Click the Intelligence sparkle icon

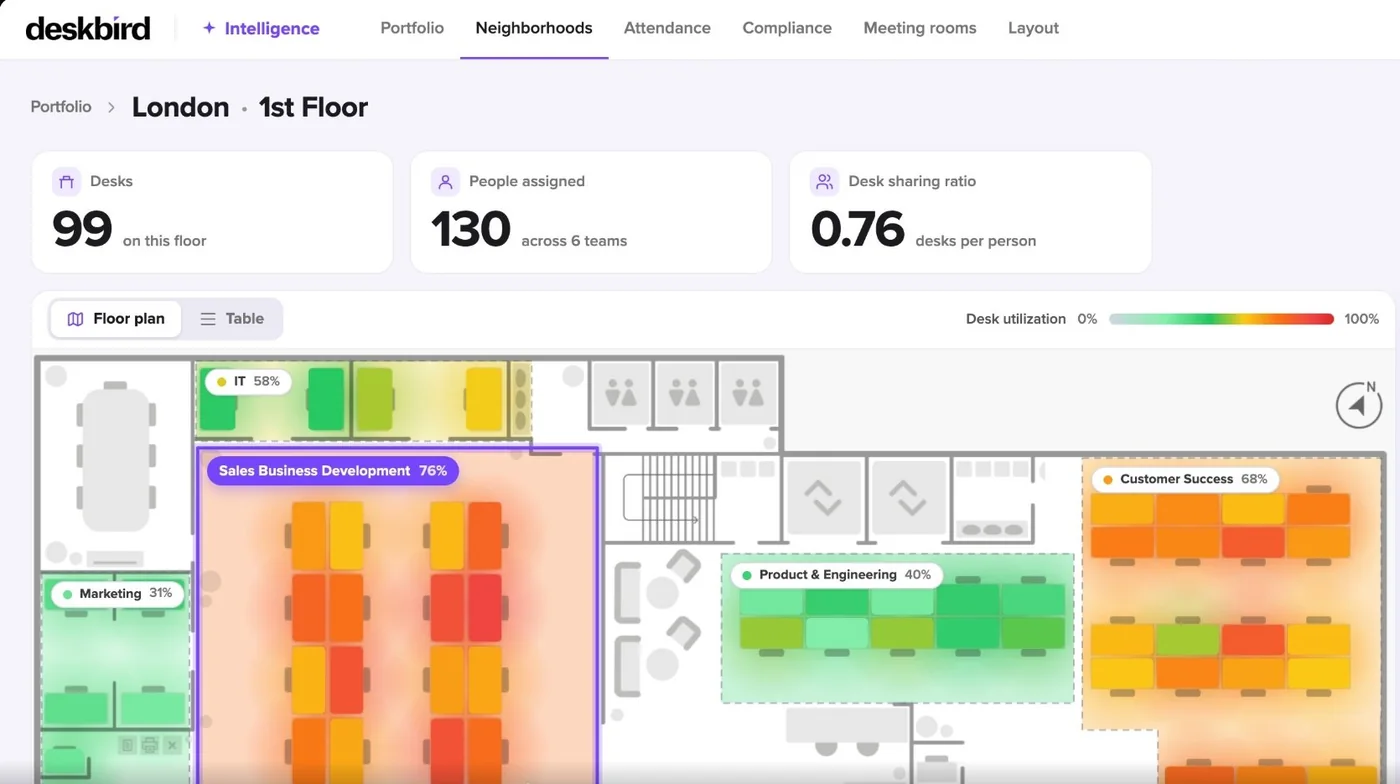click(x=209, y=28)
